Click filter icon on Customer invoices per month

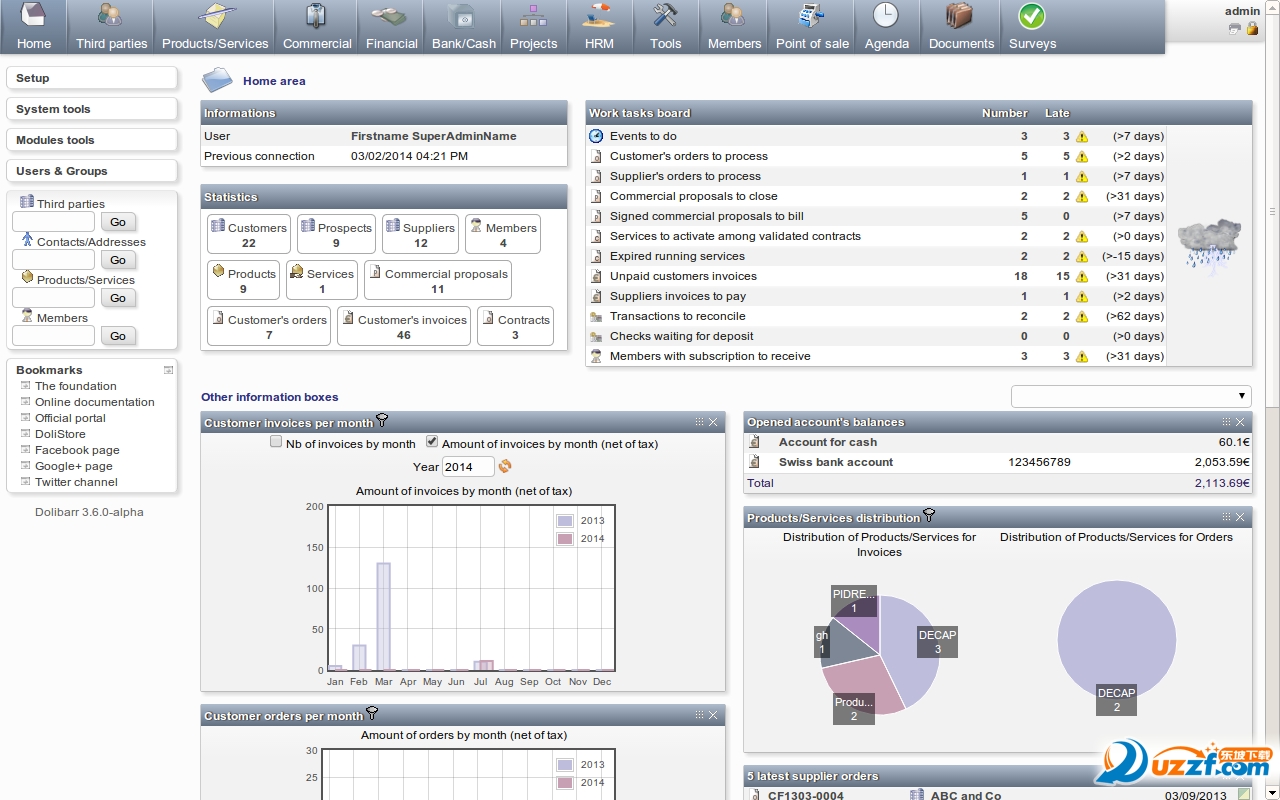click(382, 421)
